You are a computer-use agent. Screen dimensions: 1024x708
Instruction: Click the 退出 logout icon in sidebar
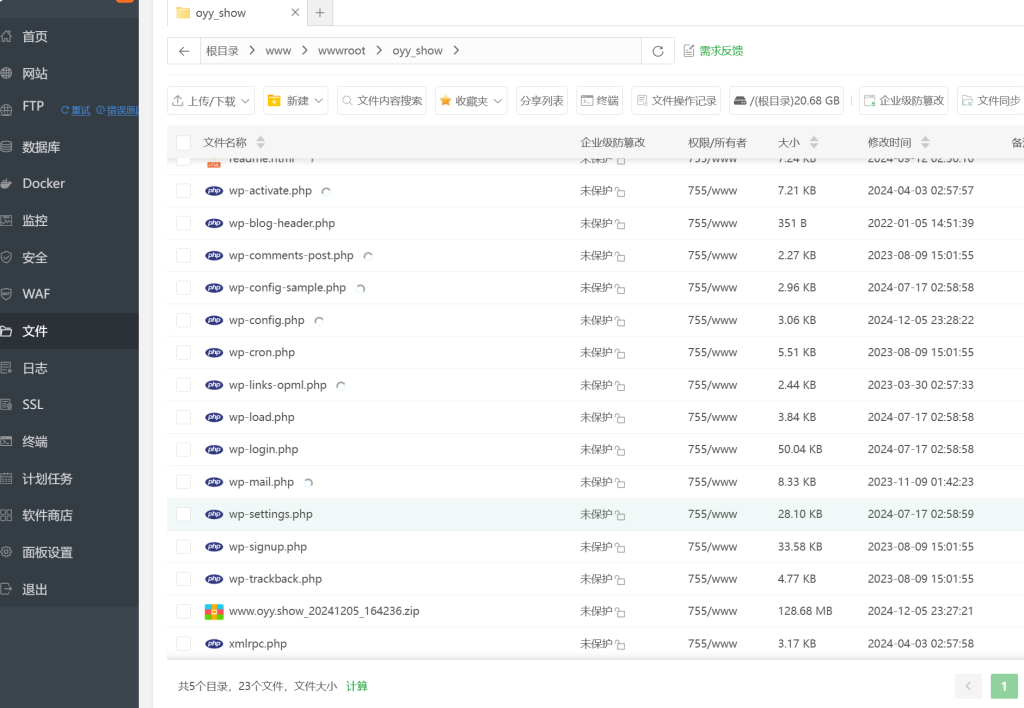(x=7, y=589)
